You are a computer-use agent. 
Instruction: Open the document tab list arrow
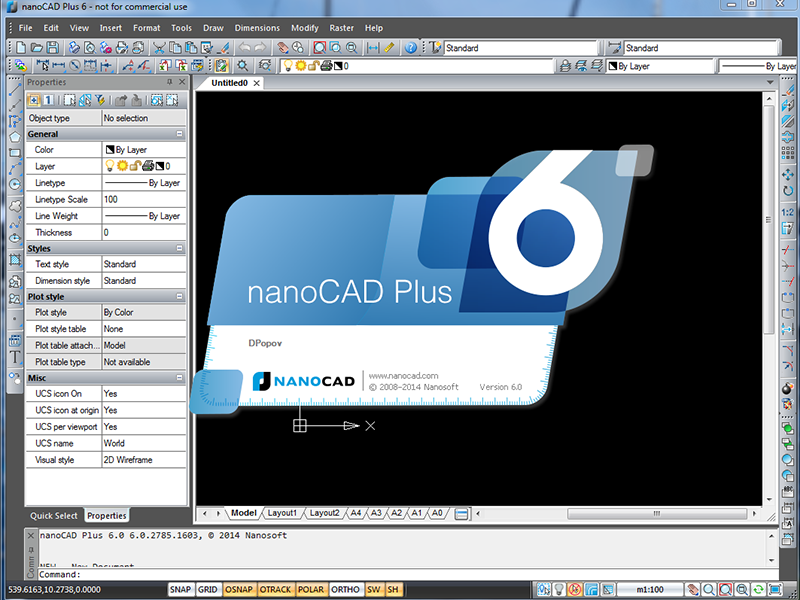click(x=770, y=82)
